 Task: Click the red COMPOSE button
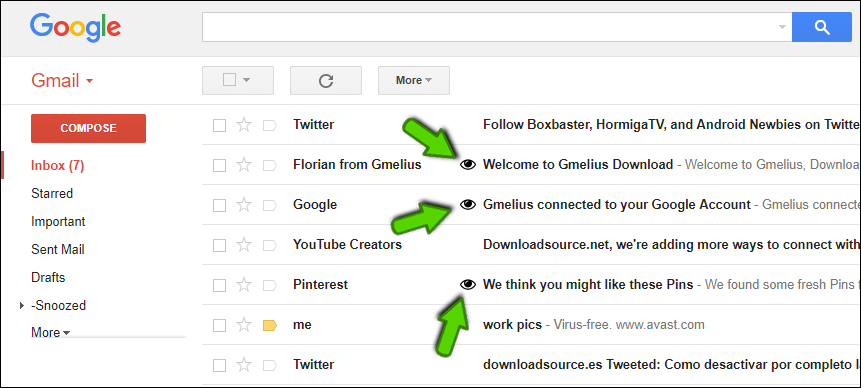88,128
